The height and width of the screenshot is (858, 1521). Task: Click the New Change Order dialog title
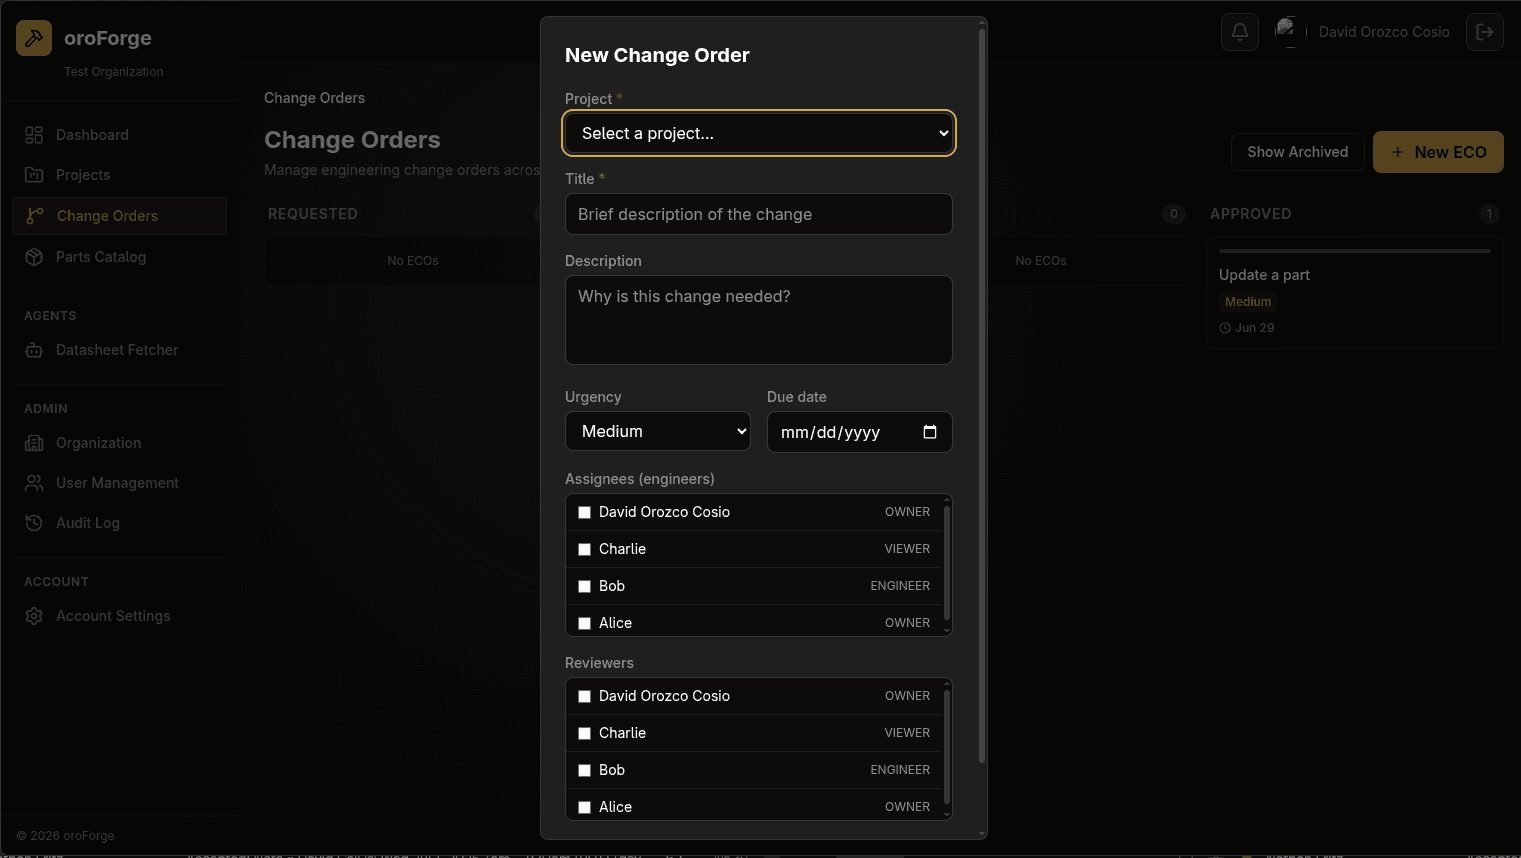tap(657, 55)
